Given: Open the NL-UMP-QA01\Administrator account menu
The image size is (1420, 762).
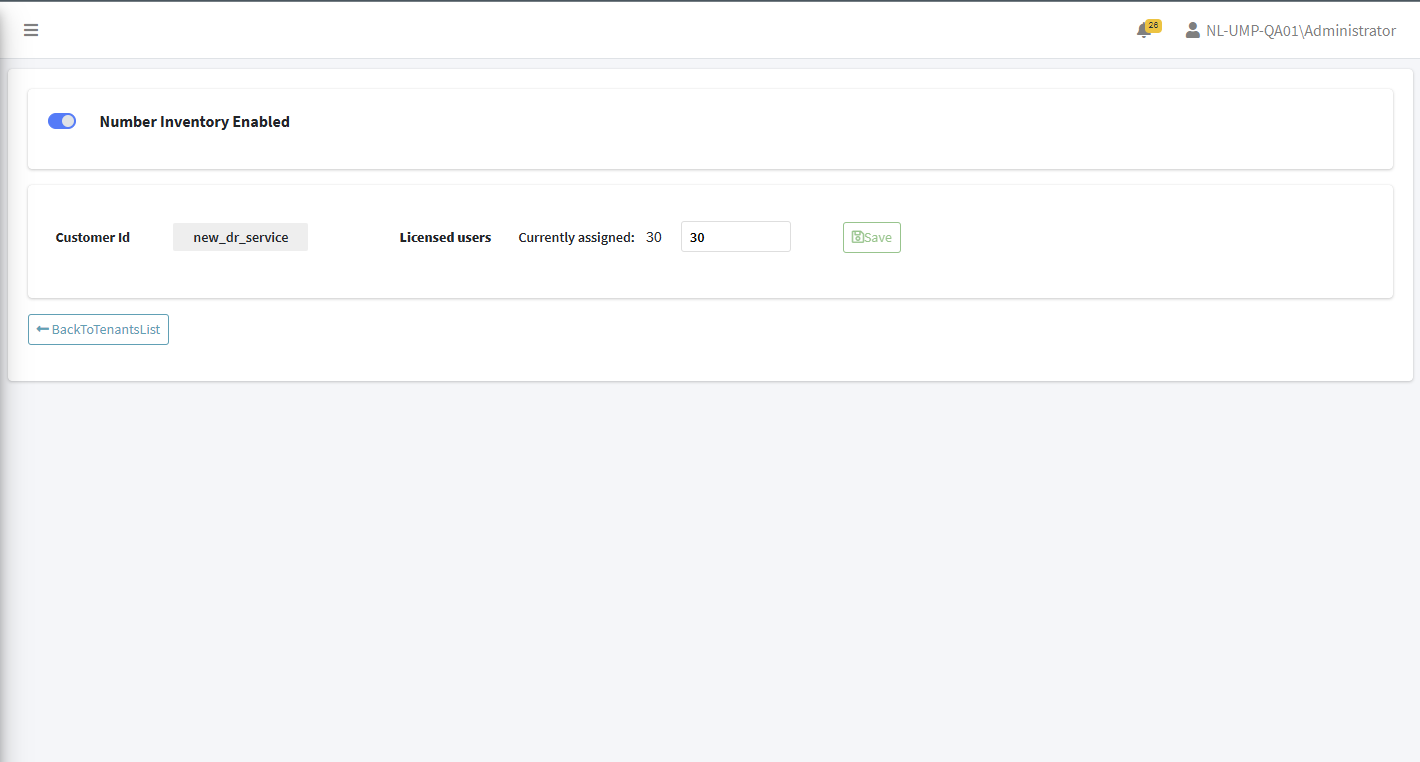Looking at the screenshot, I should click(x=1290, y=31).
